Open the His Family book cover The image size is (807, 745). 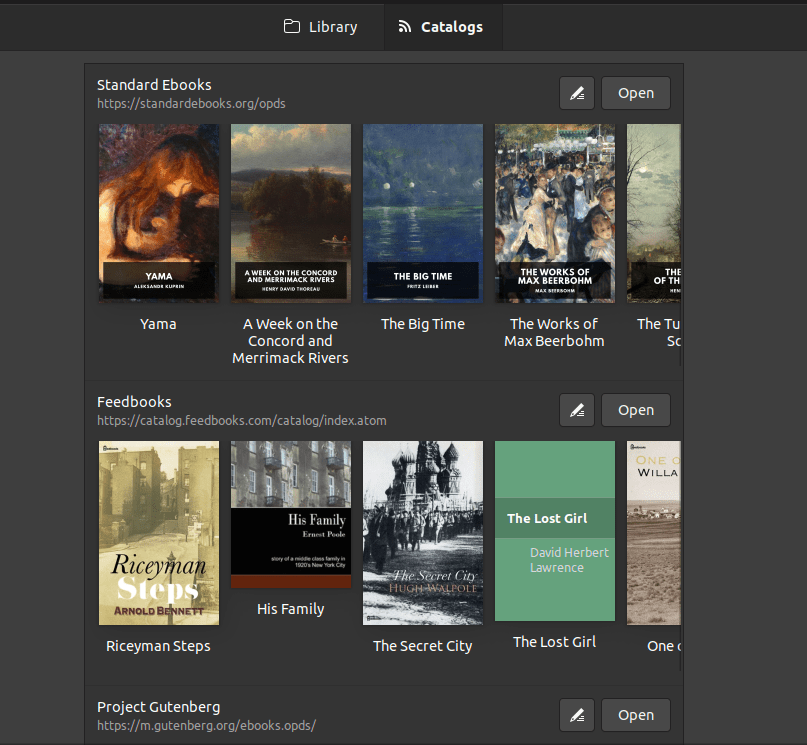[291, 514]
